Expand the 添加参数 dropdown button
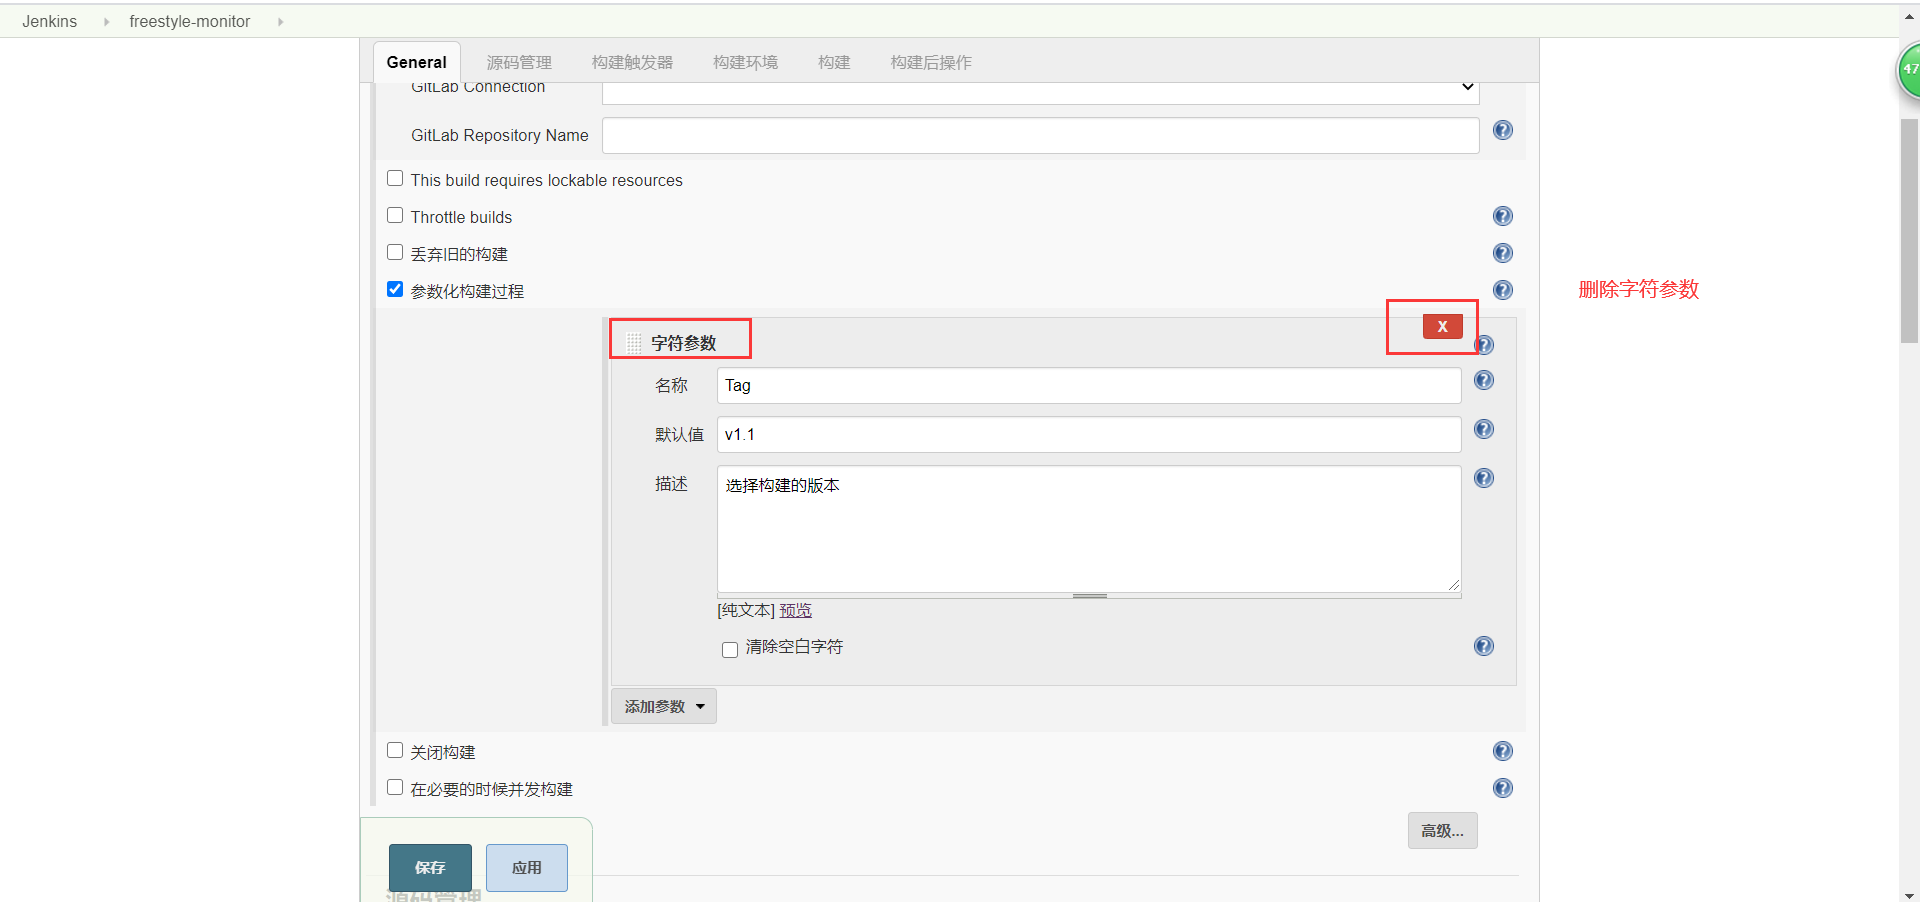Viewport: 1920px width, 902px height. coord(664,706)
